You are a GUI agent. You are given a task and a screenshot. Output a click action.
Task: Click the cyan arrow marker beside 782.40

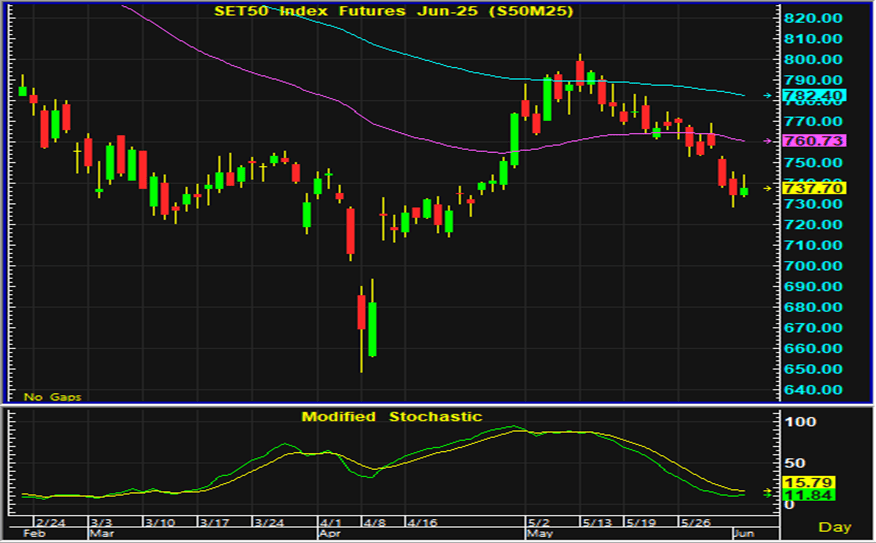point(768,96)
